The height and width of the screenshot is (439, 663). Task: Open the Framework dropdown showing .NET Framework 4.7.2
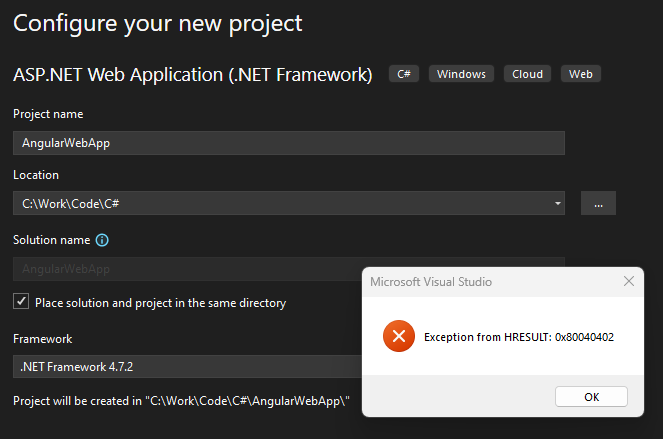point(187,367)
